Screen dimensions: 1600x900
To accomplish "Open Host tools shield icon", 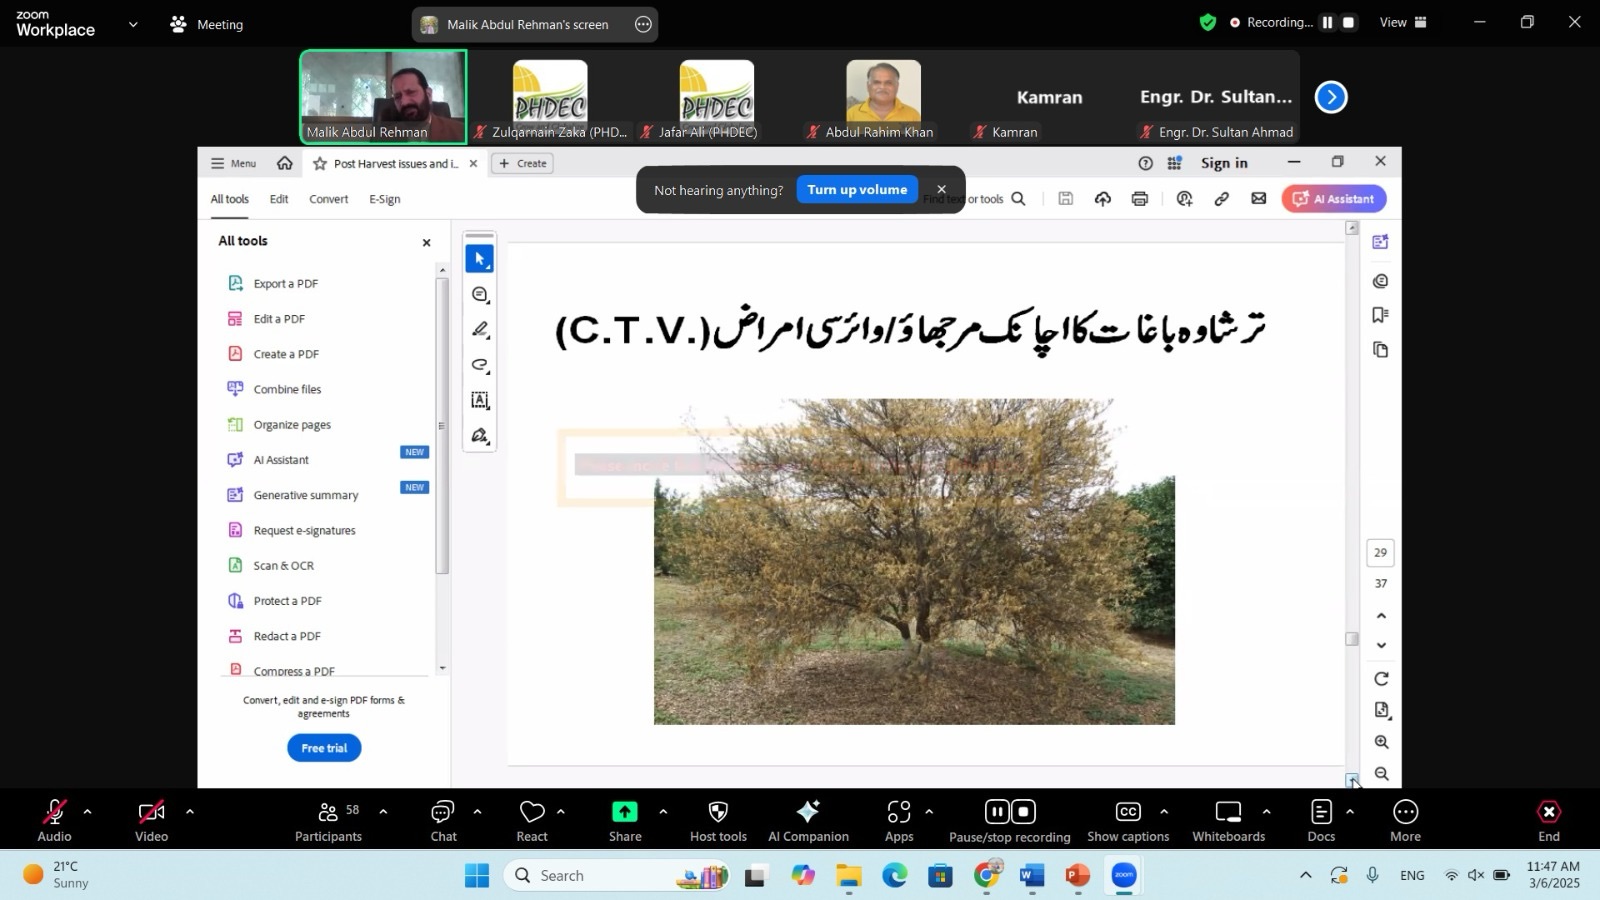I will pos(718,812).
